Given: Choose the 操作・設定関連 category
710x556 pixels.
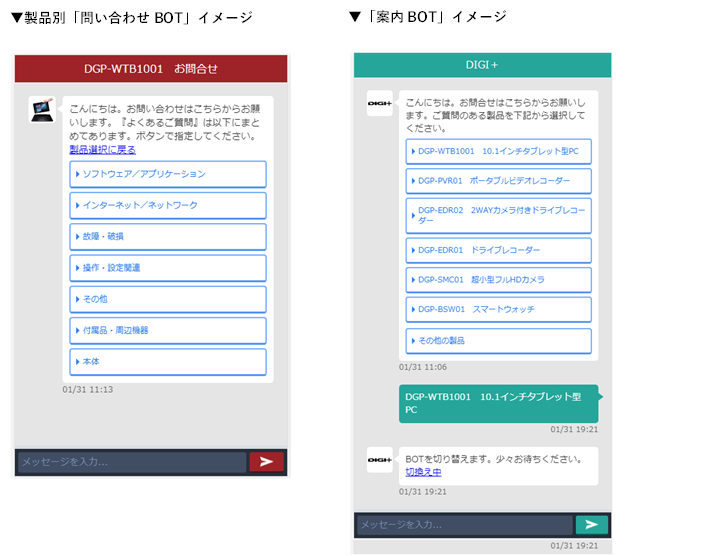Looking at the screenshot, I should [168, 268].
